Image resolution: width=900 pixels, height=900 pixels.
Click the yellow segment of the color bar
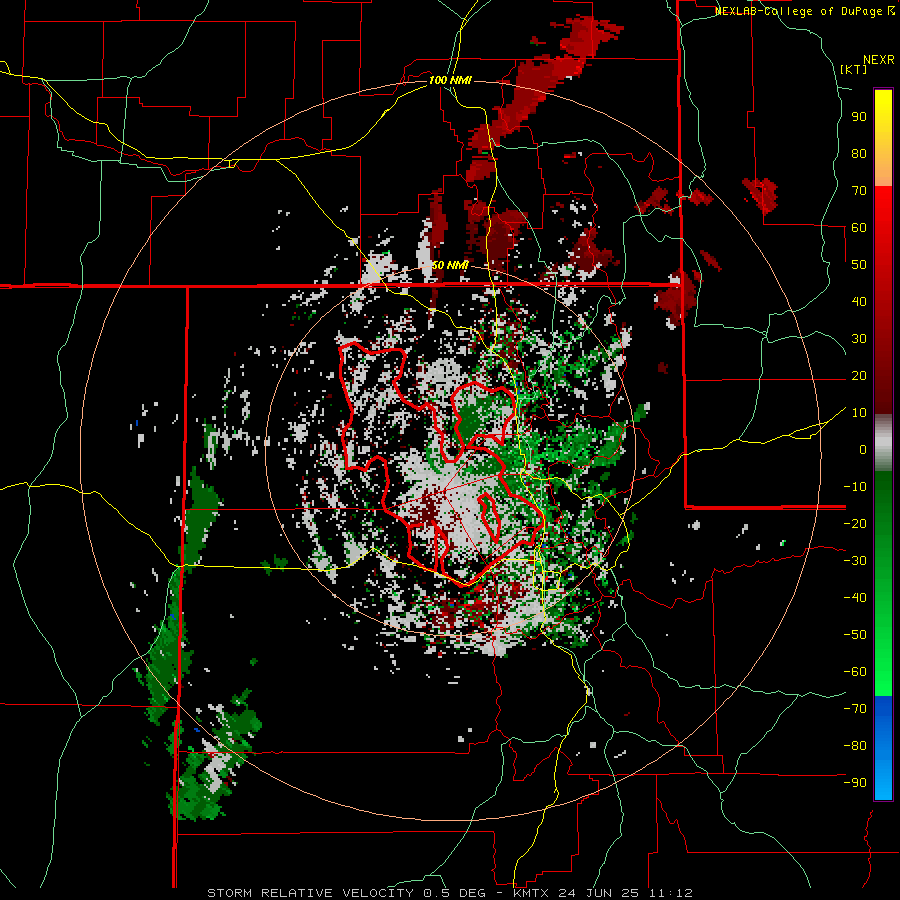(x=883, y=138)
